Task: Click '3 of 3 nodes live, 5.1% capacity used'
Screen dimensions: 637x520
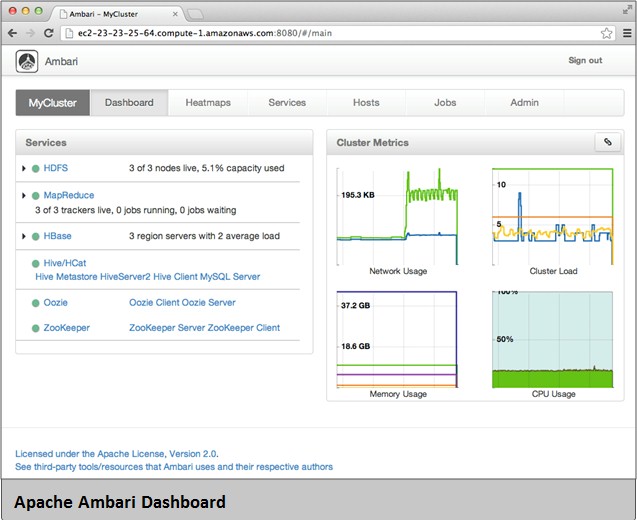Action: pos(206,168)
